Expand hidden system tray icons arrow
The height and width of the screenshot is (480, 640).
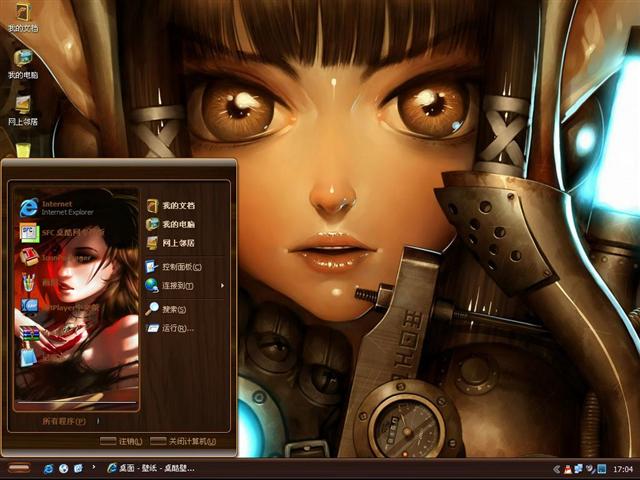tap(556, 468)
